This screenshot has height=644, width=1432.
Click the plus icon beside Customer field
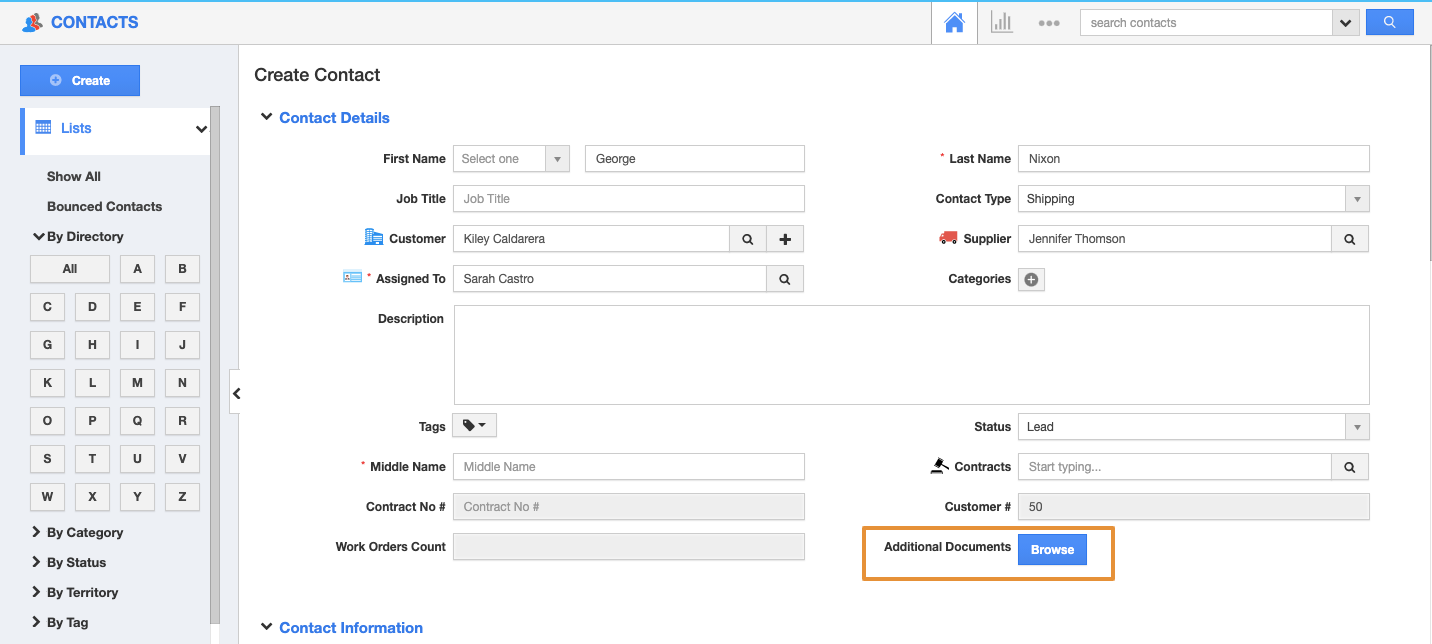click(x=785, y=238)
